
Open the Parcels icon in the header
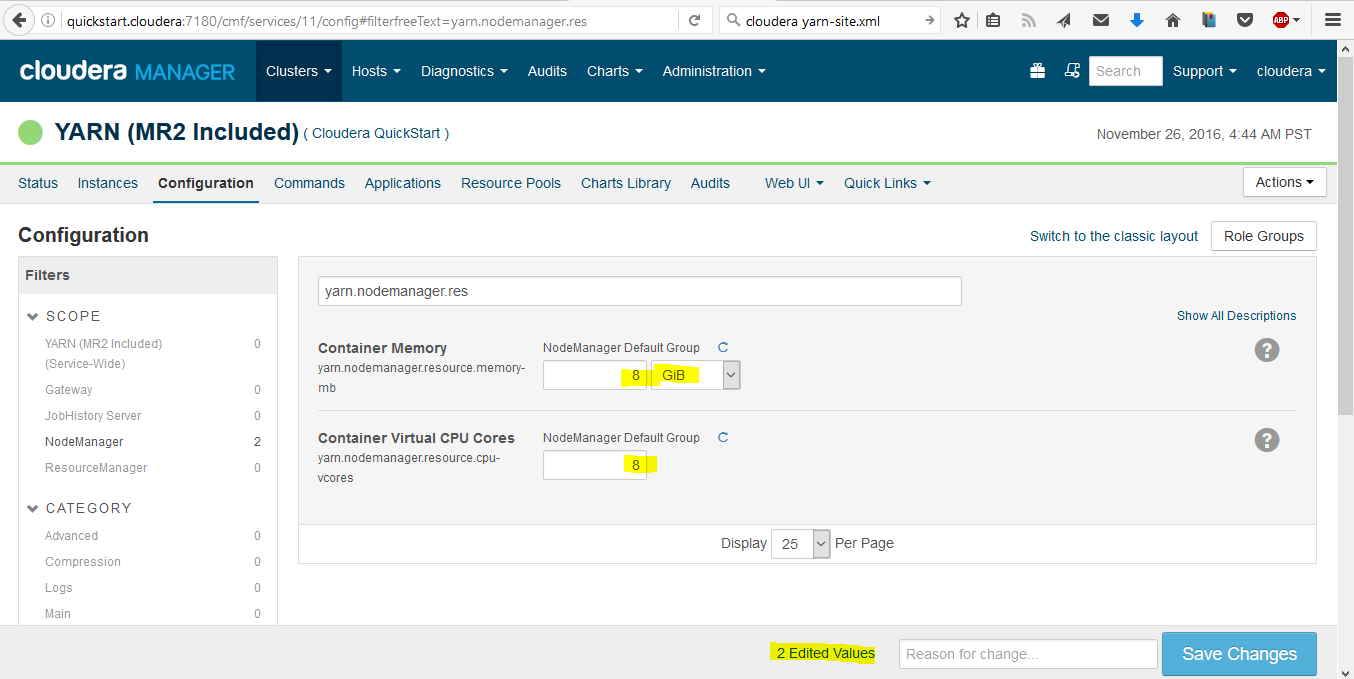1037,70
